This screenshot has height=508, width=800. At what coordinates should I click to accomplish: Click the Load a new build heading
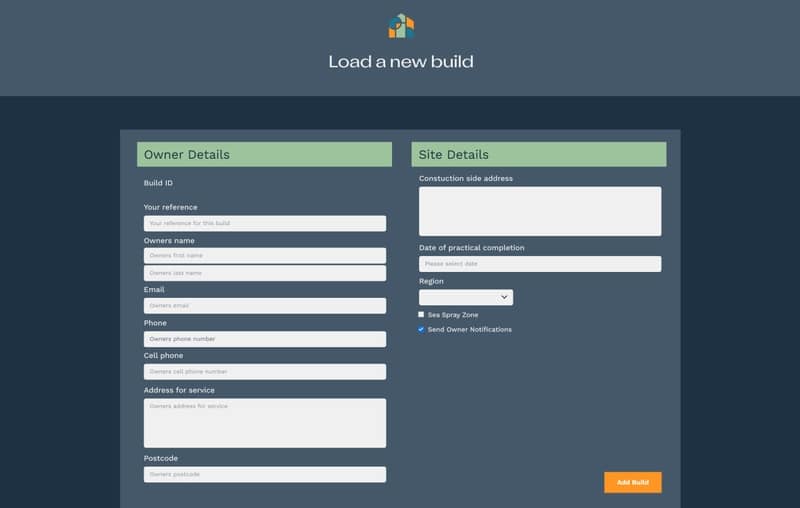(x=401, y=62)
